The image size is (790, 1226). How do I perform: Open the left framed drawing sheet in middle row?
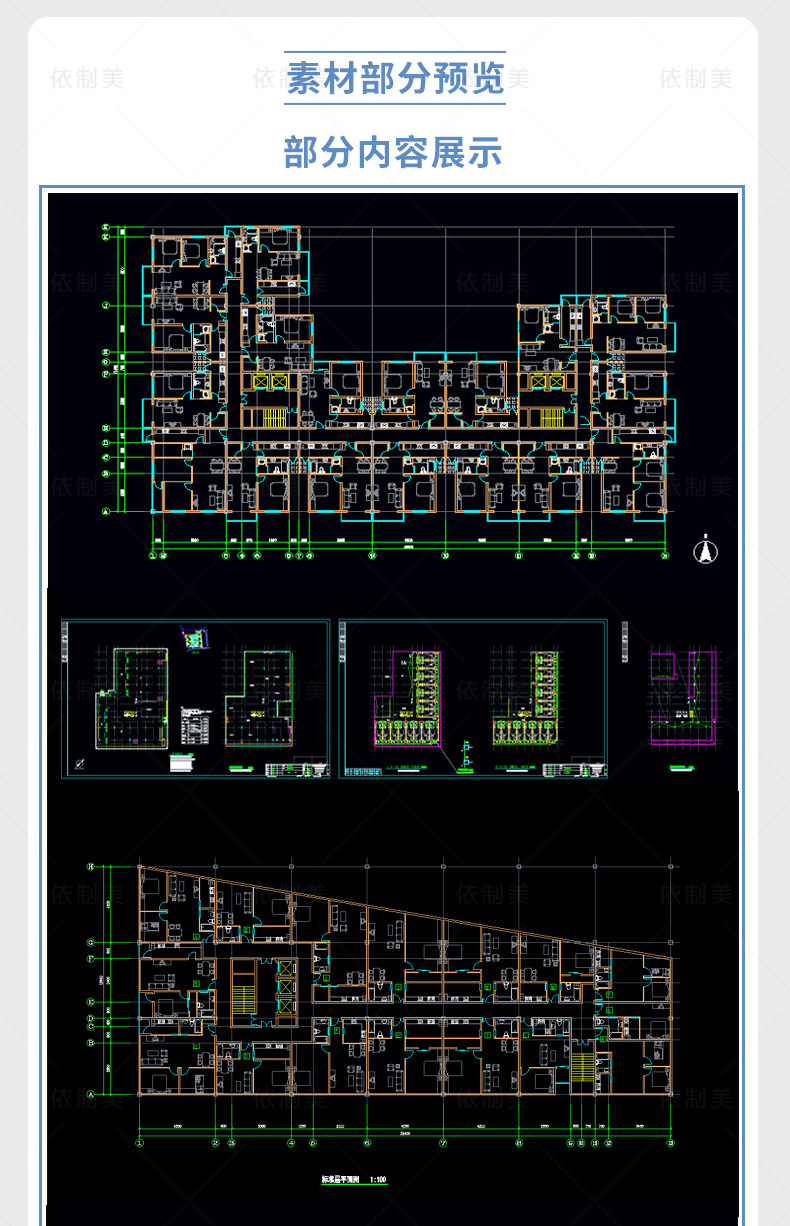(196, 700)
